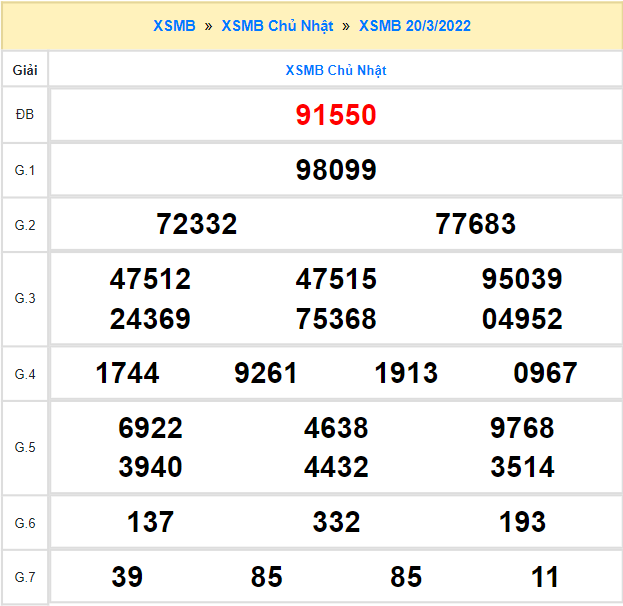Click third prize number 75368
623x606 pixels.
(336, 319)
